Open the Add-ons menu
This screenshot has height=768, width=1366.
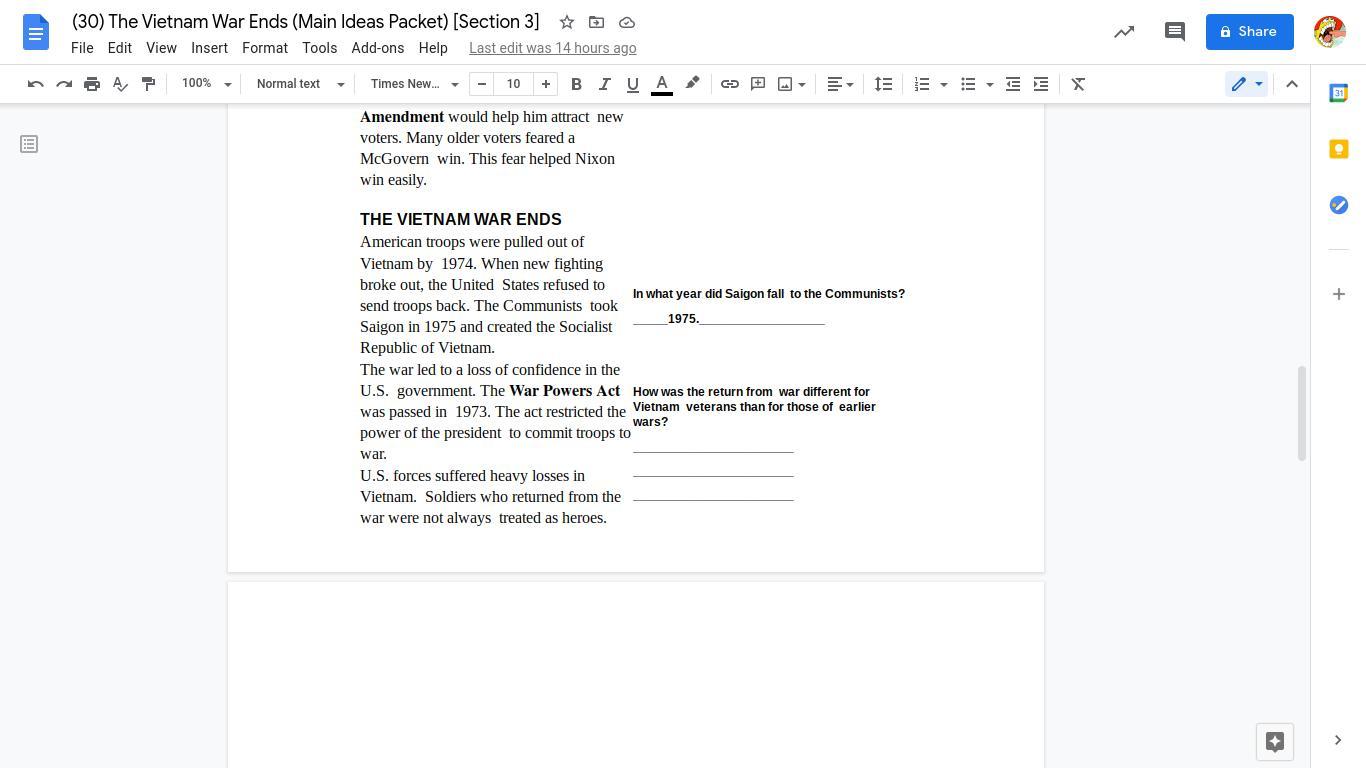point(377,48)
